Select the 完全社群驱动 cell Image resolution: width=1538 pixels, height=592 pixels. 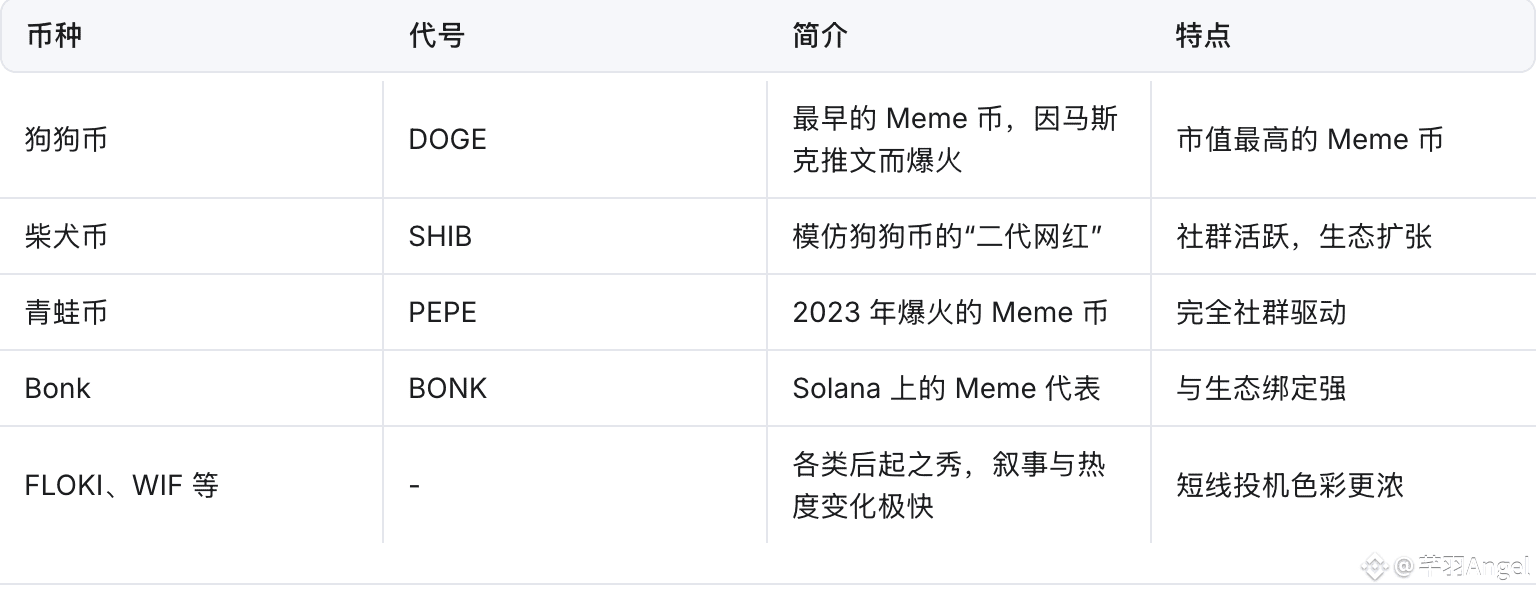pos(1261,312)
